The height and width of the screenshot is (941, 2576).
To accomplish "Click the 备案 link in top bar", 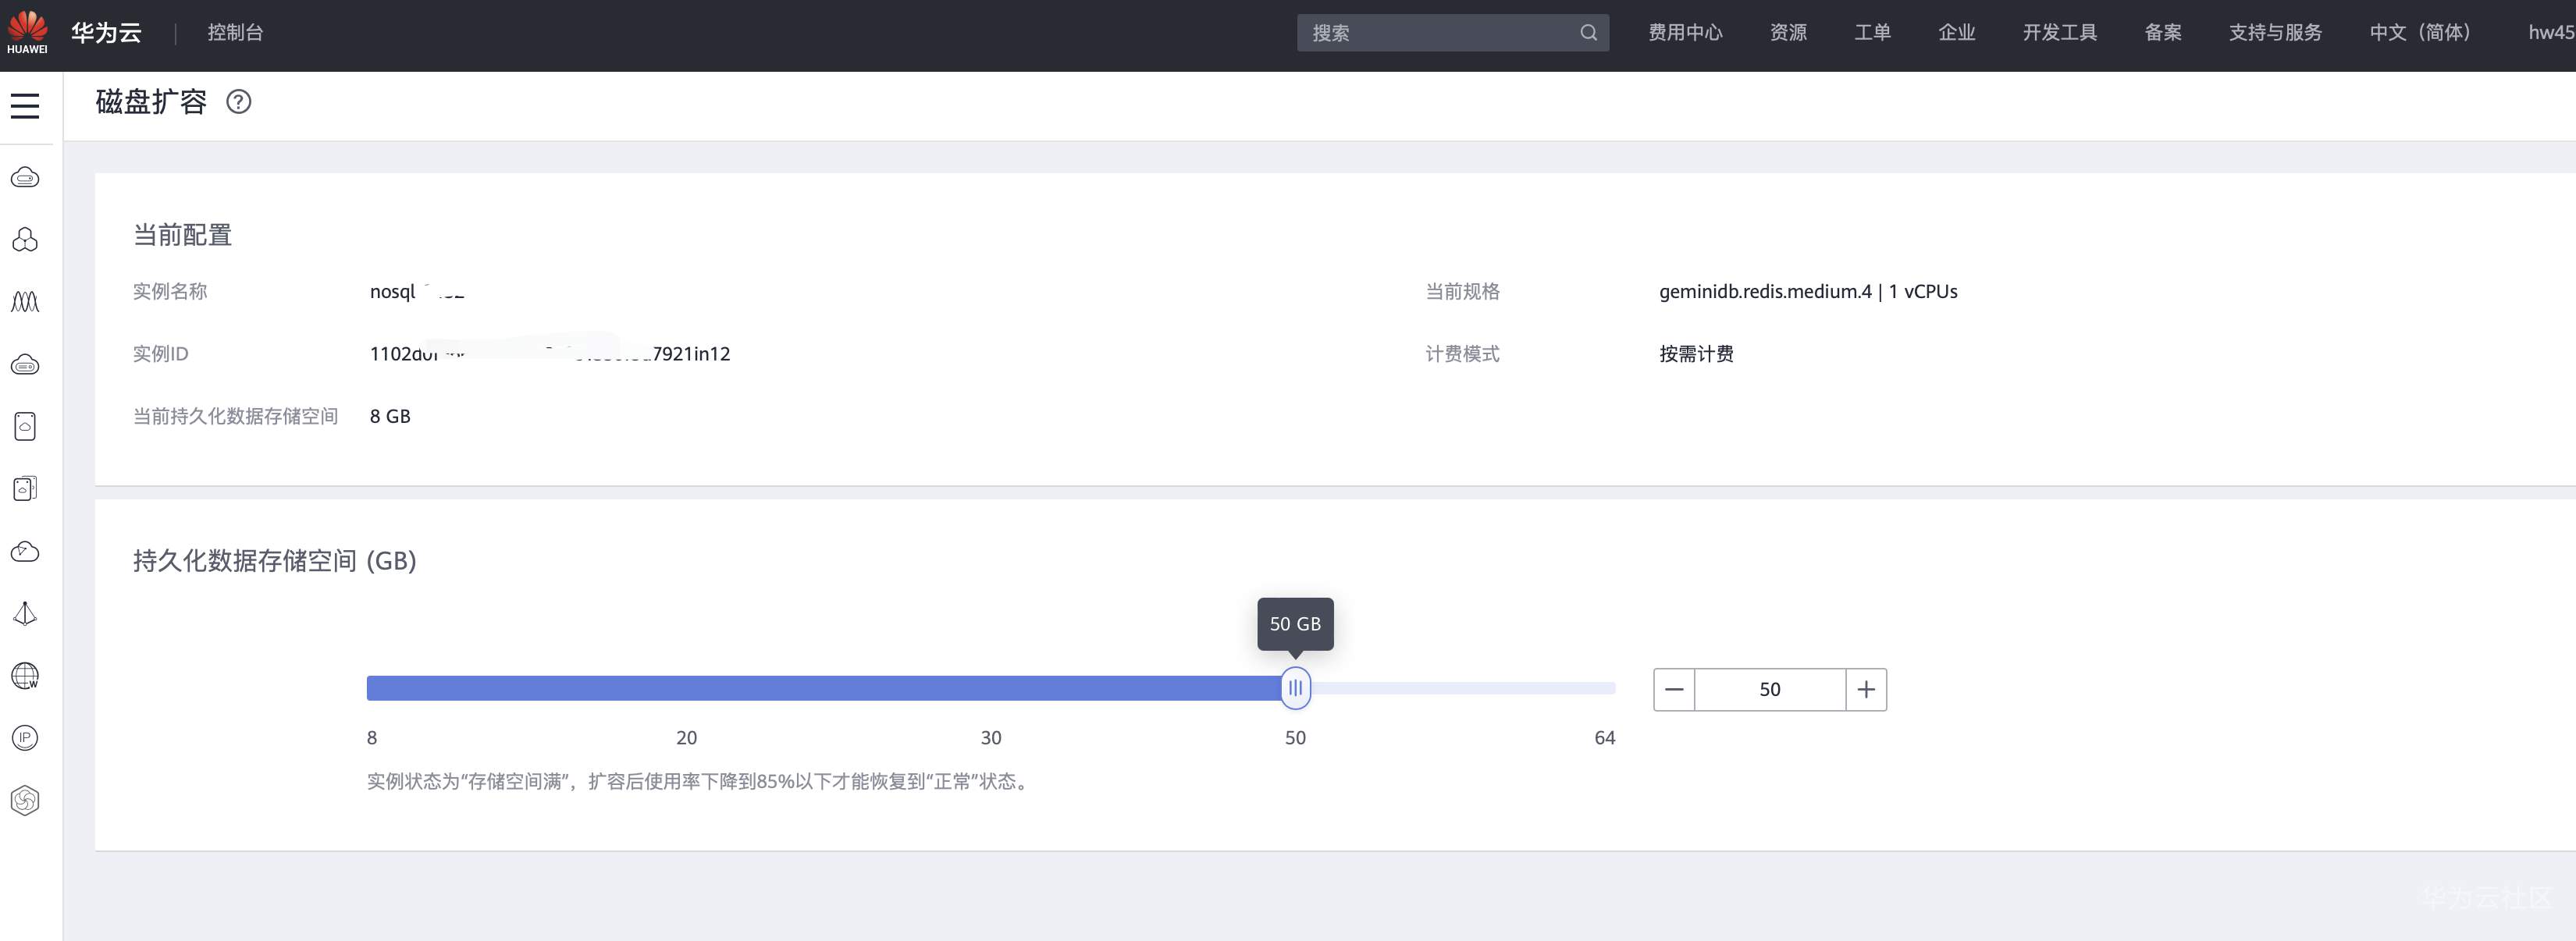I will click(x=2163, y=33).
